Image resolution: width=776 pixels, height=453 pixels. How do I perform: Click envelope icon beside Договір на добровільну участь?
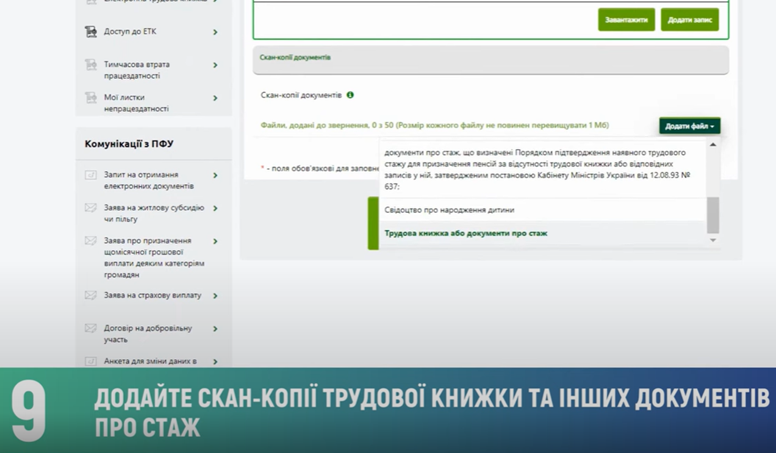click(90, 328)
